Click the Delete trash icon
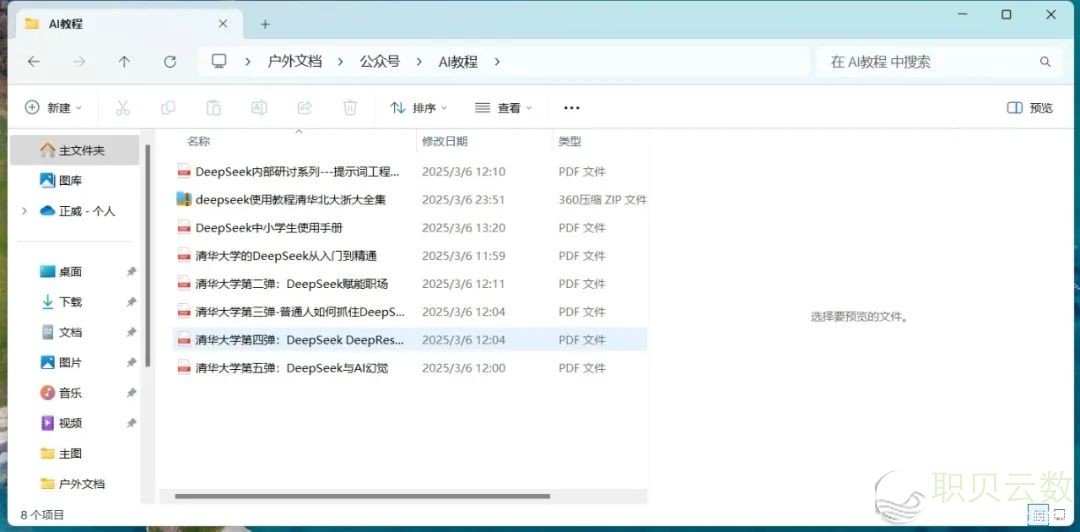The width and height of the screenshot is (1080, 532). pos(350,108)
